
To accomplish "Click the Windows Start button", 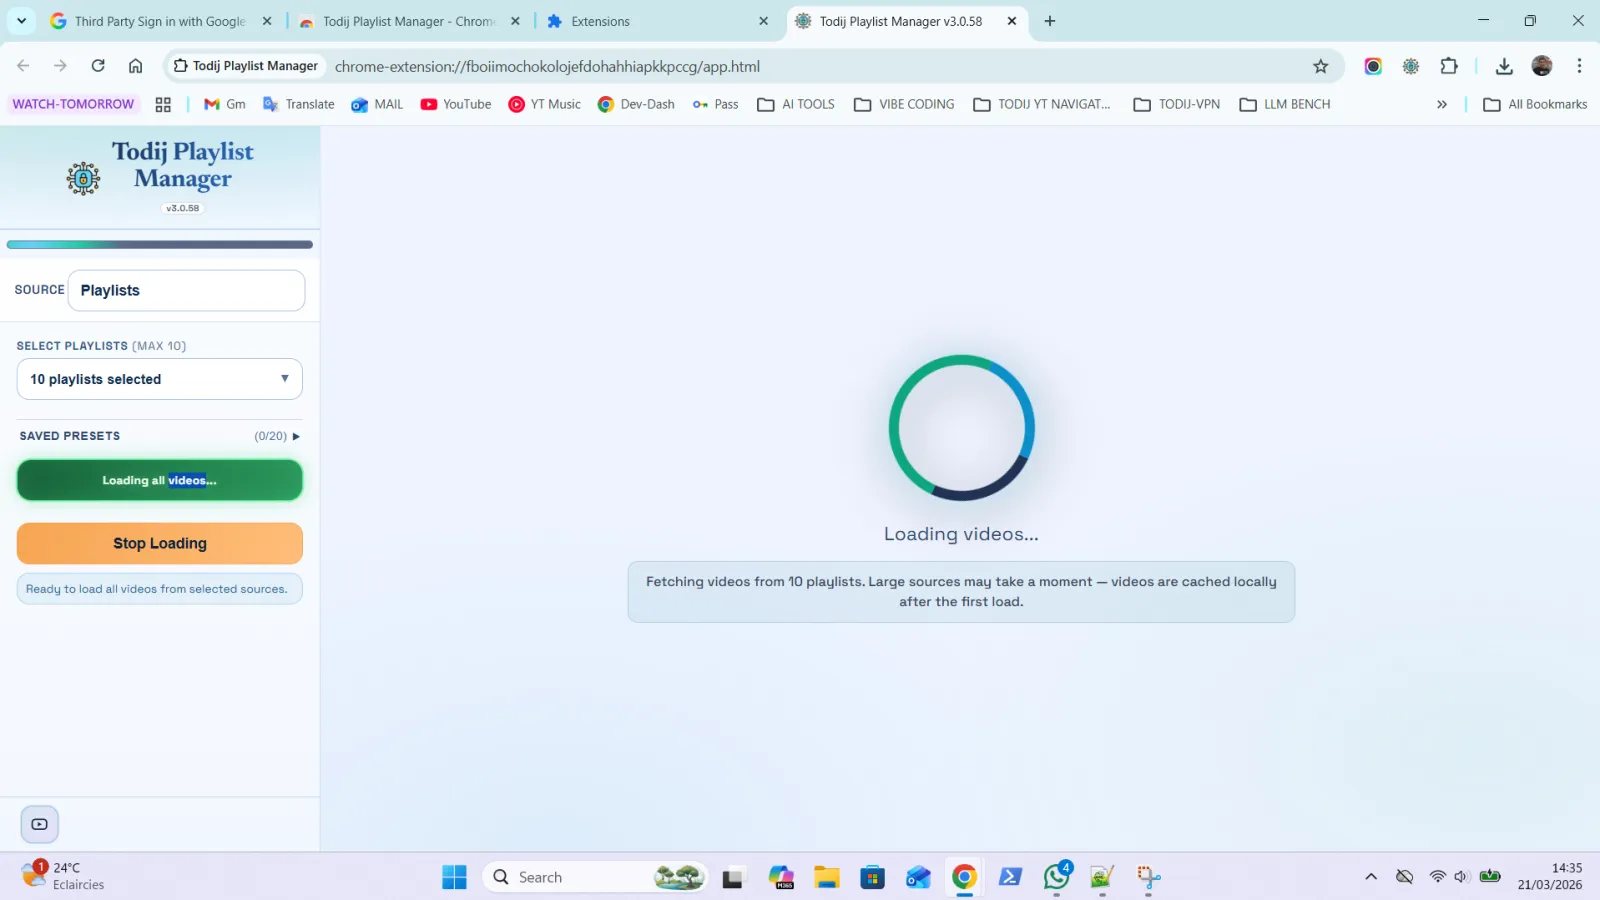I will 454,877.
